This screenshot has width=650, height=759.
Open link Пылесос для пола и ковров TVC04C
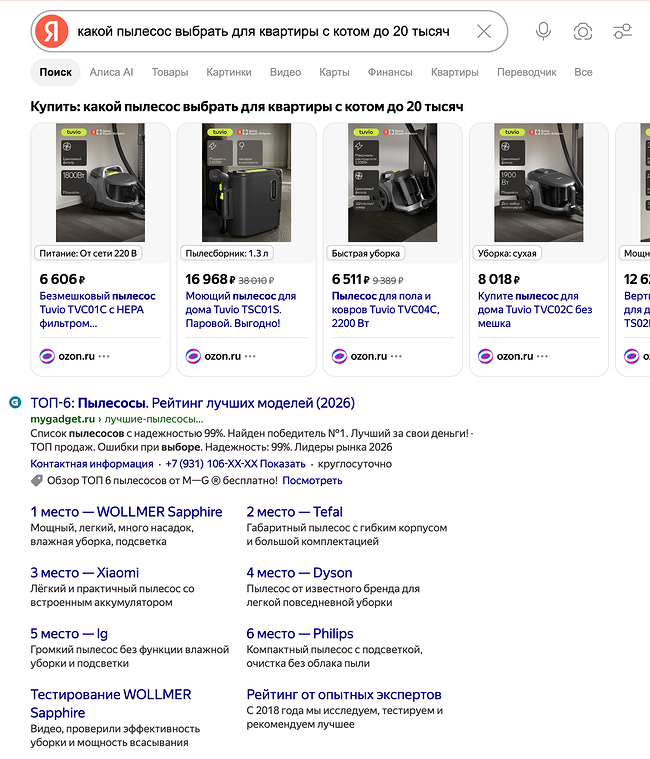point(386,309)
